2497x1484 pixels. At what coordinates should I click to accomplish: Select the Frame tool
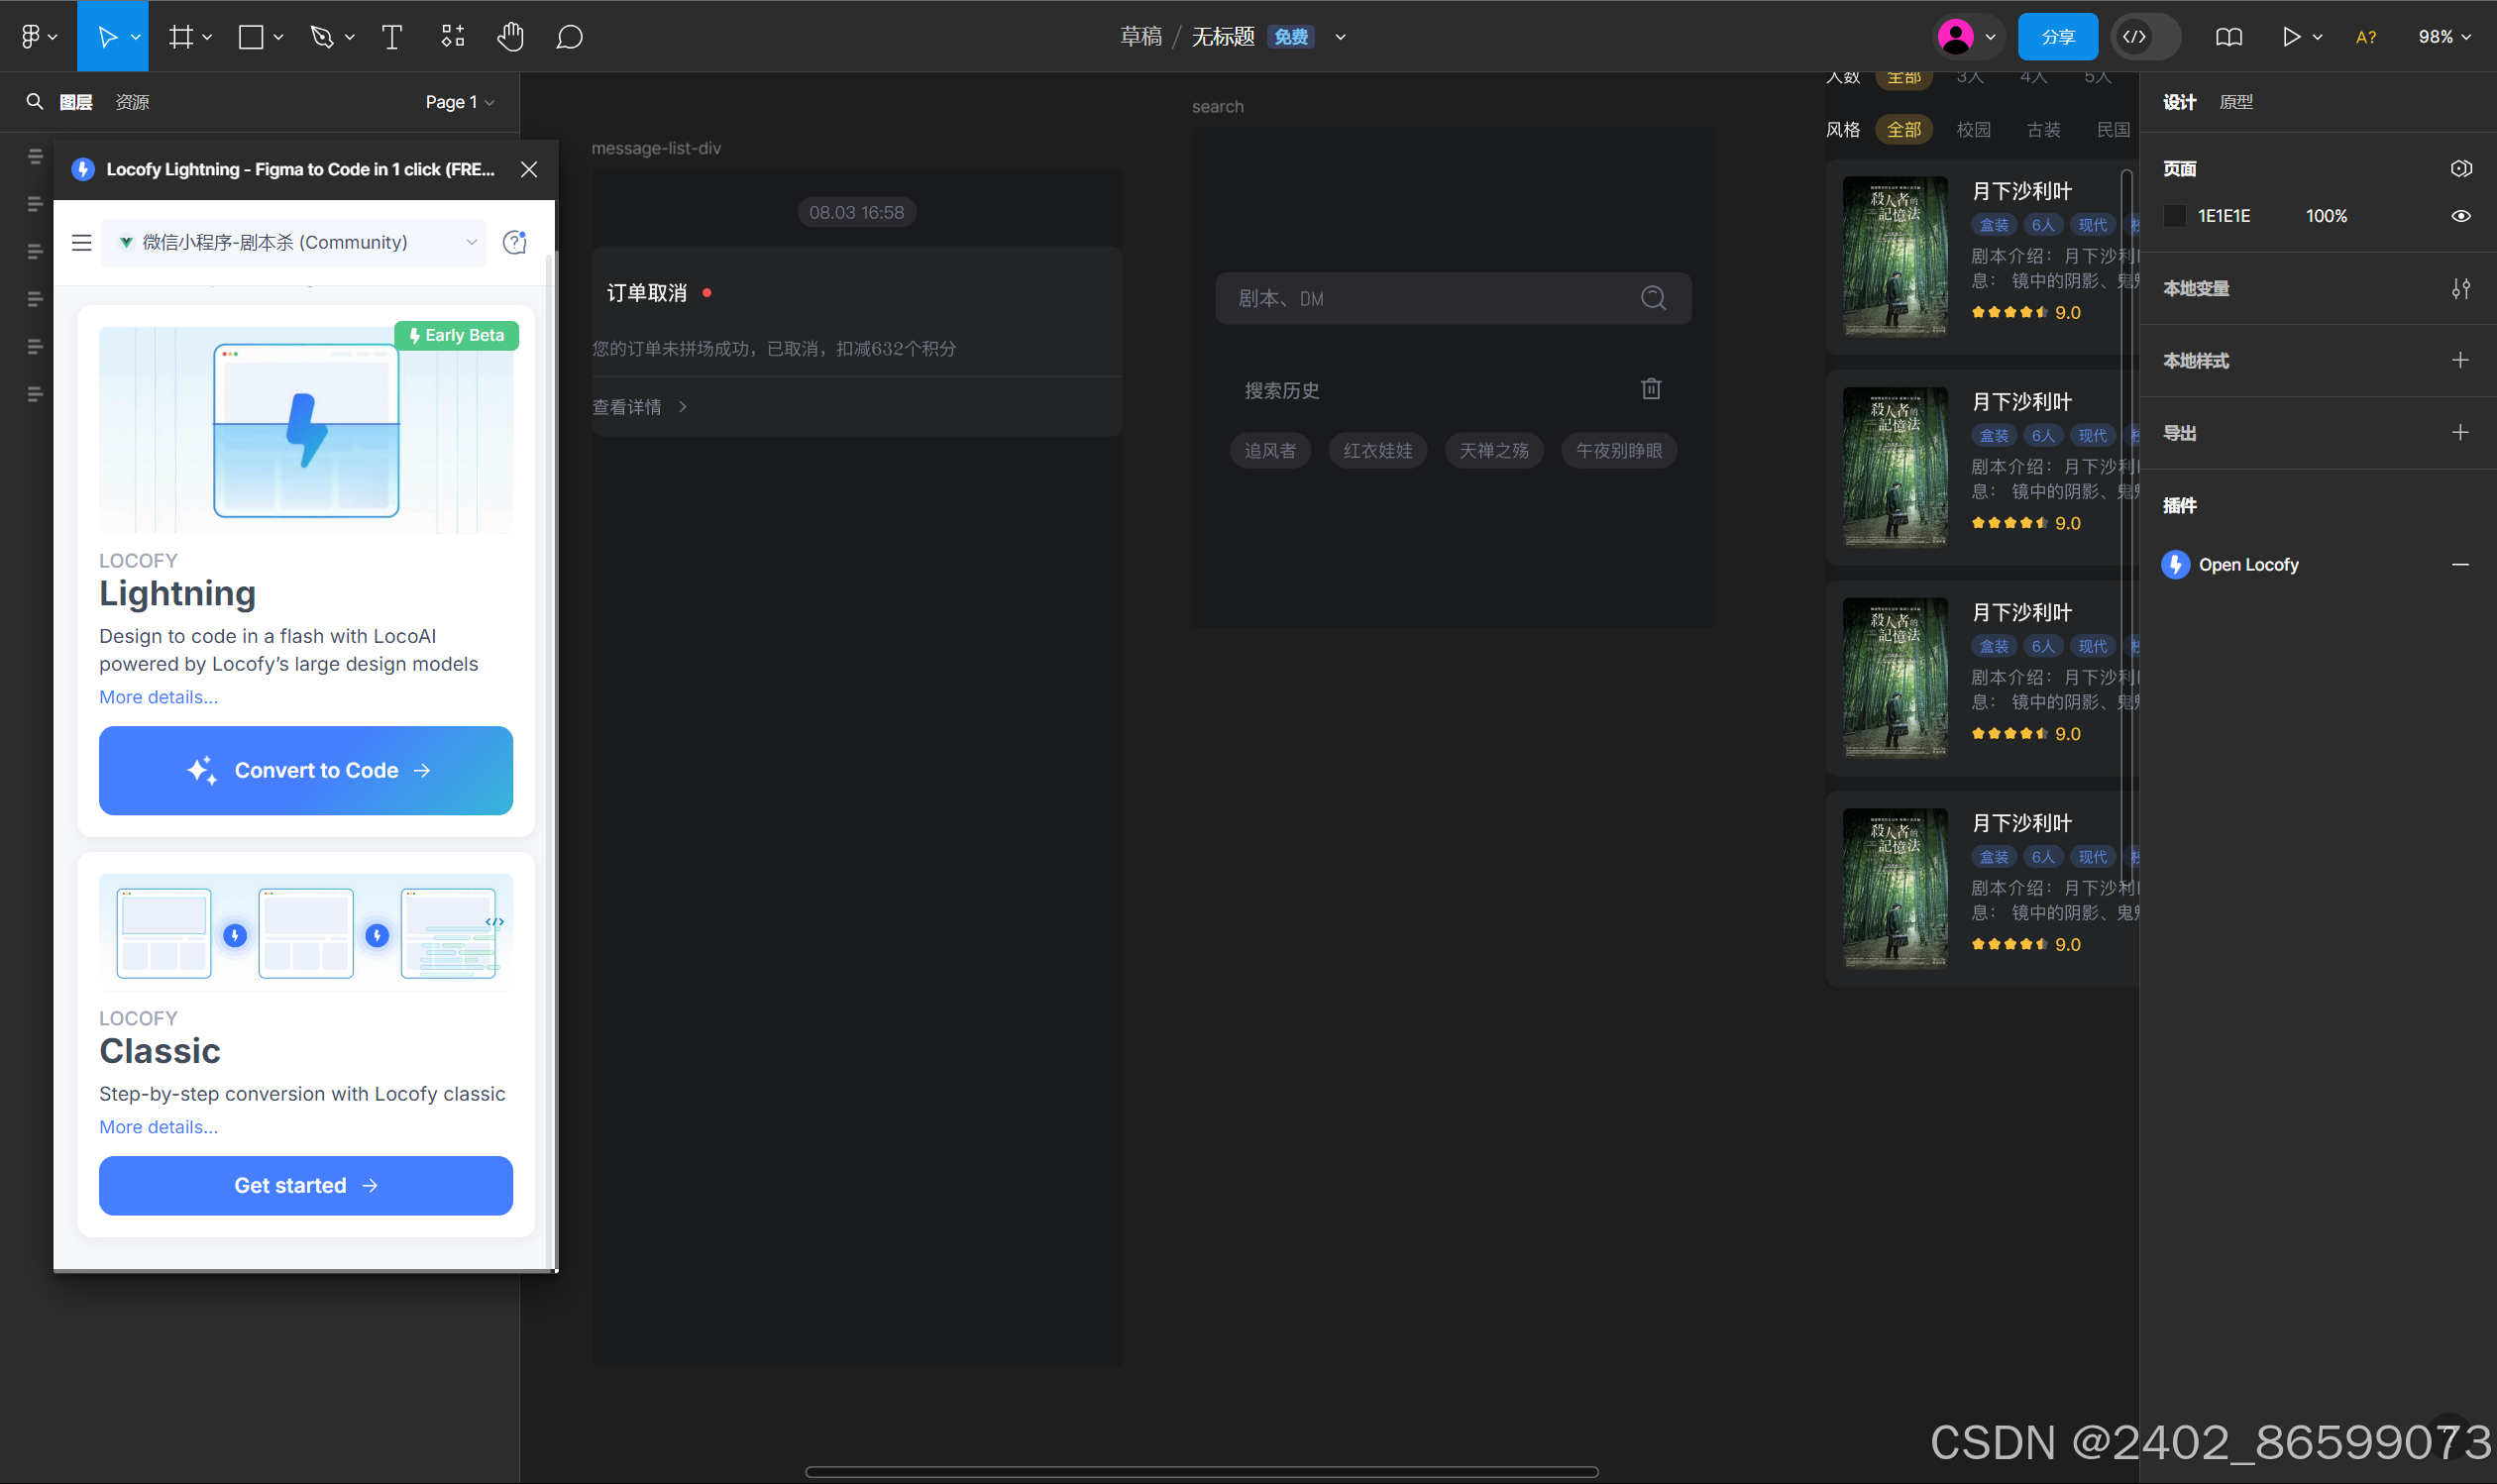point(181,37)
